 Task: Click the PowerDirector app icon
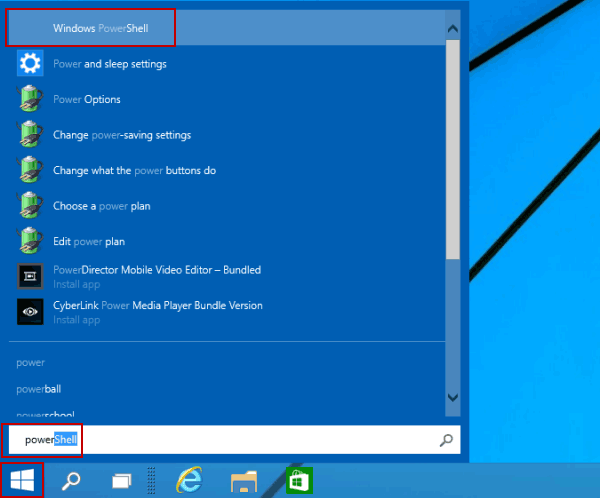click(x=30, y=276)
